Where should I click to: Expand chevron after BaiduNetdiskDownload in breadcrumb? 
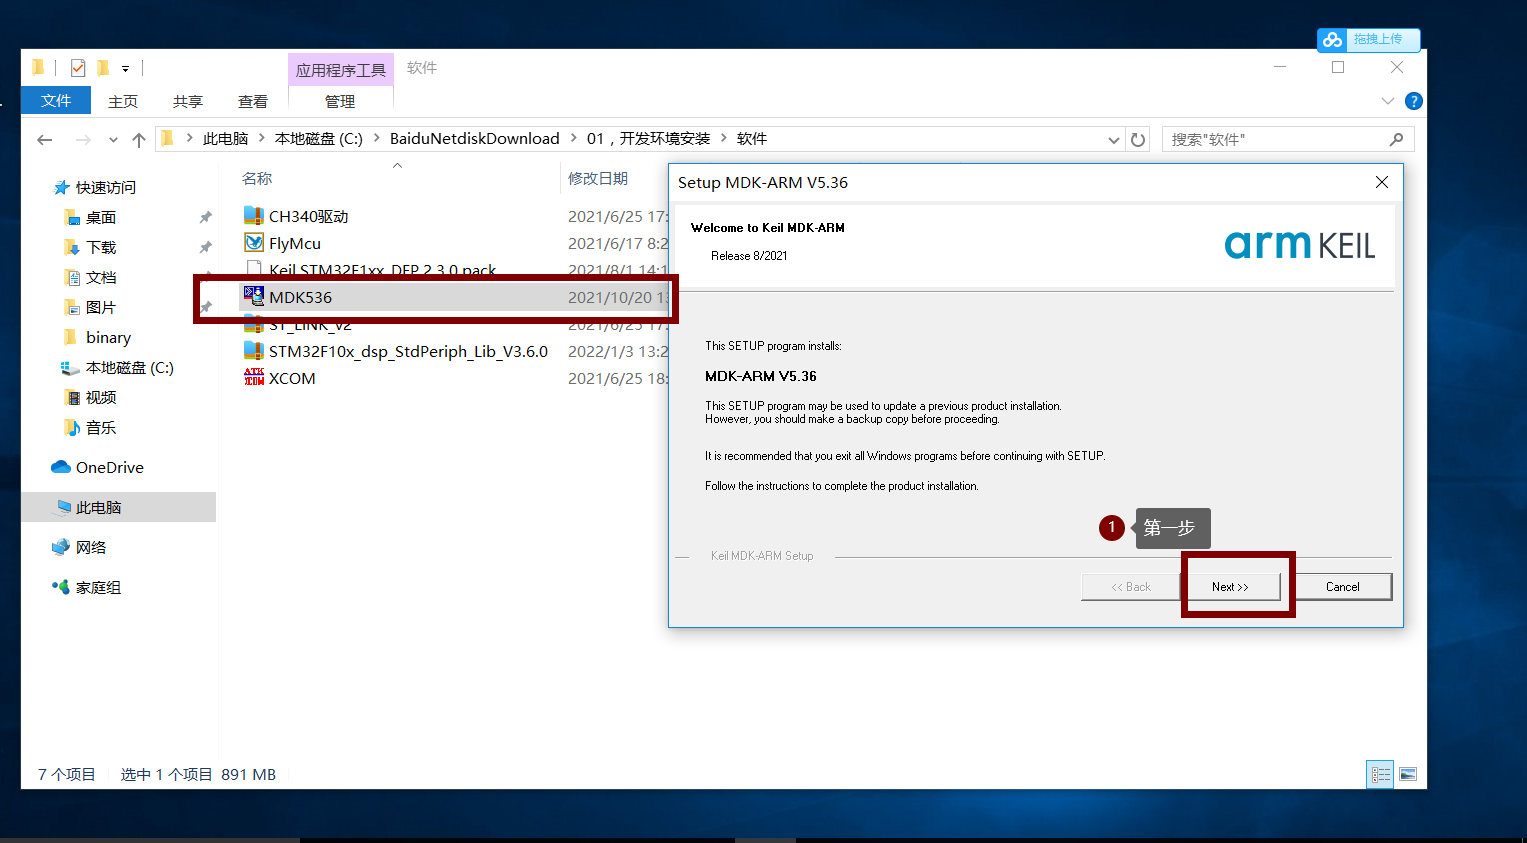[x=574, y=138]
